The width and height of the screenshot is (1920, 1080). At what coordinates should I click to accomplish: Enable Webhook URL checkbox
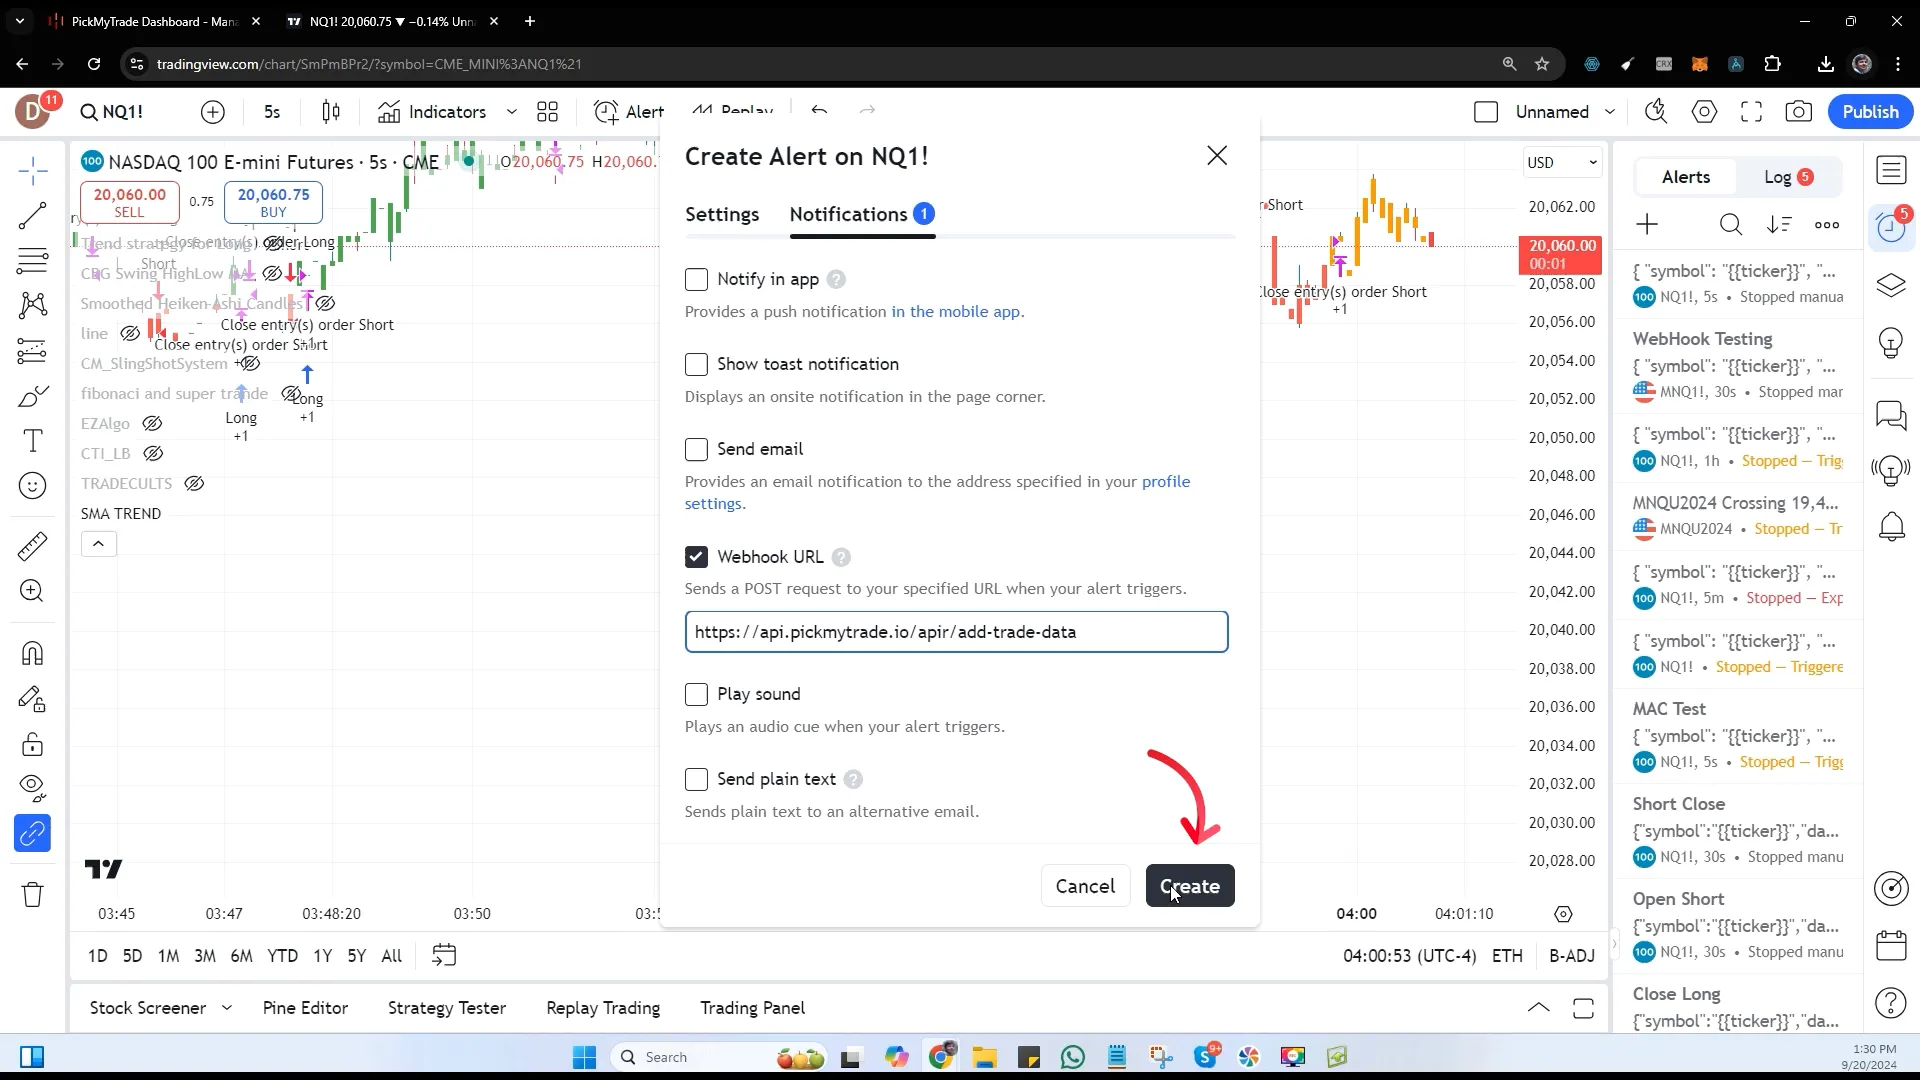pyautogui.click(x=696, y=555)
